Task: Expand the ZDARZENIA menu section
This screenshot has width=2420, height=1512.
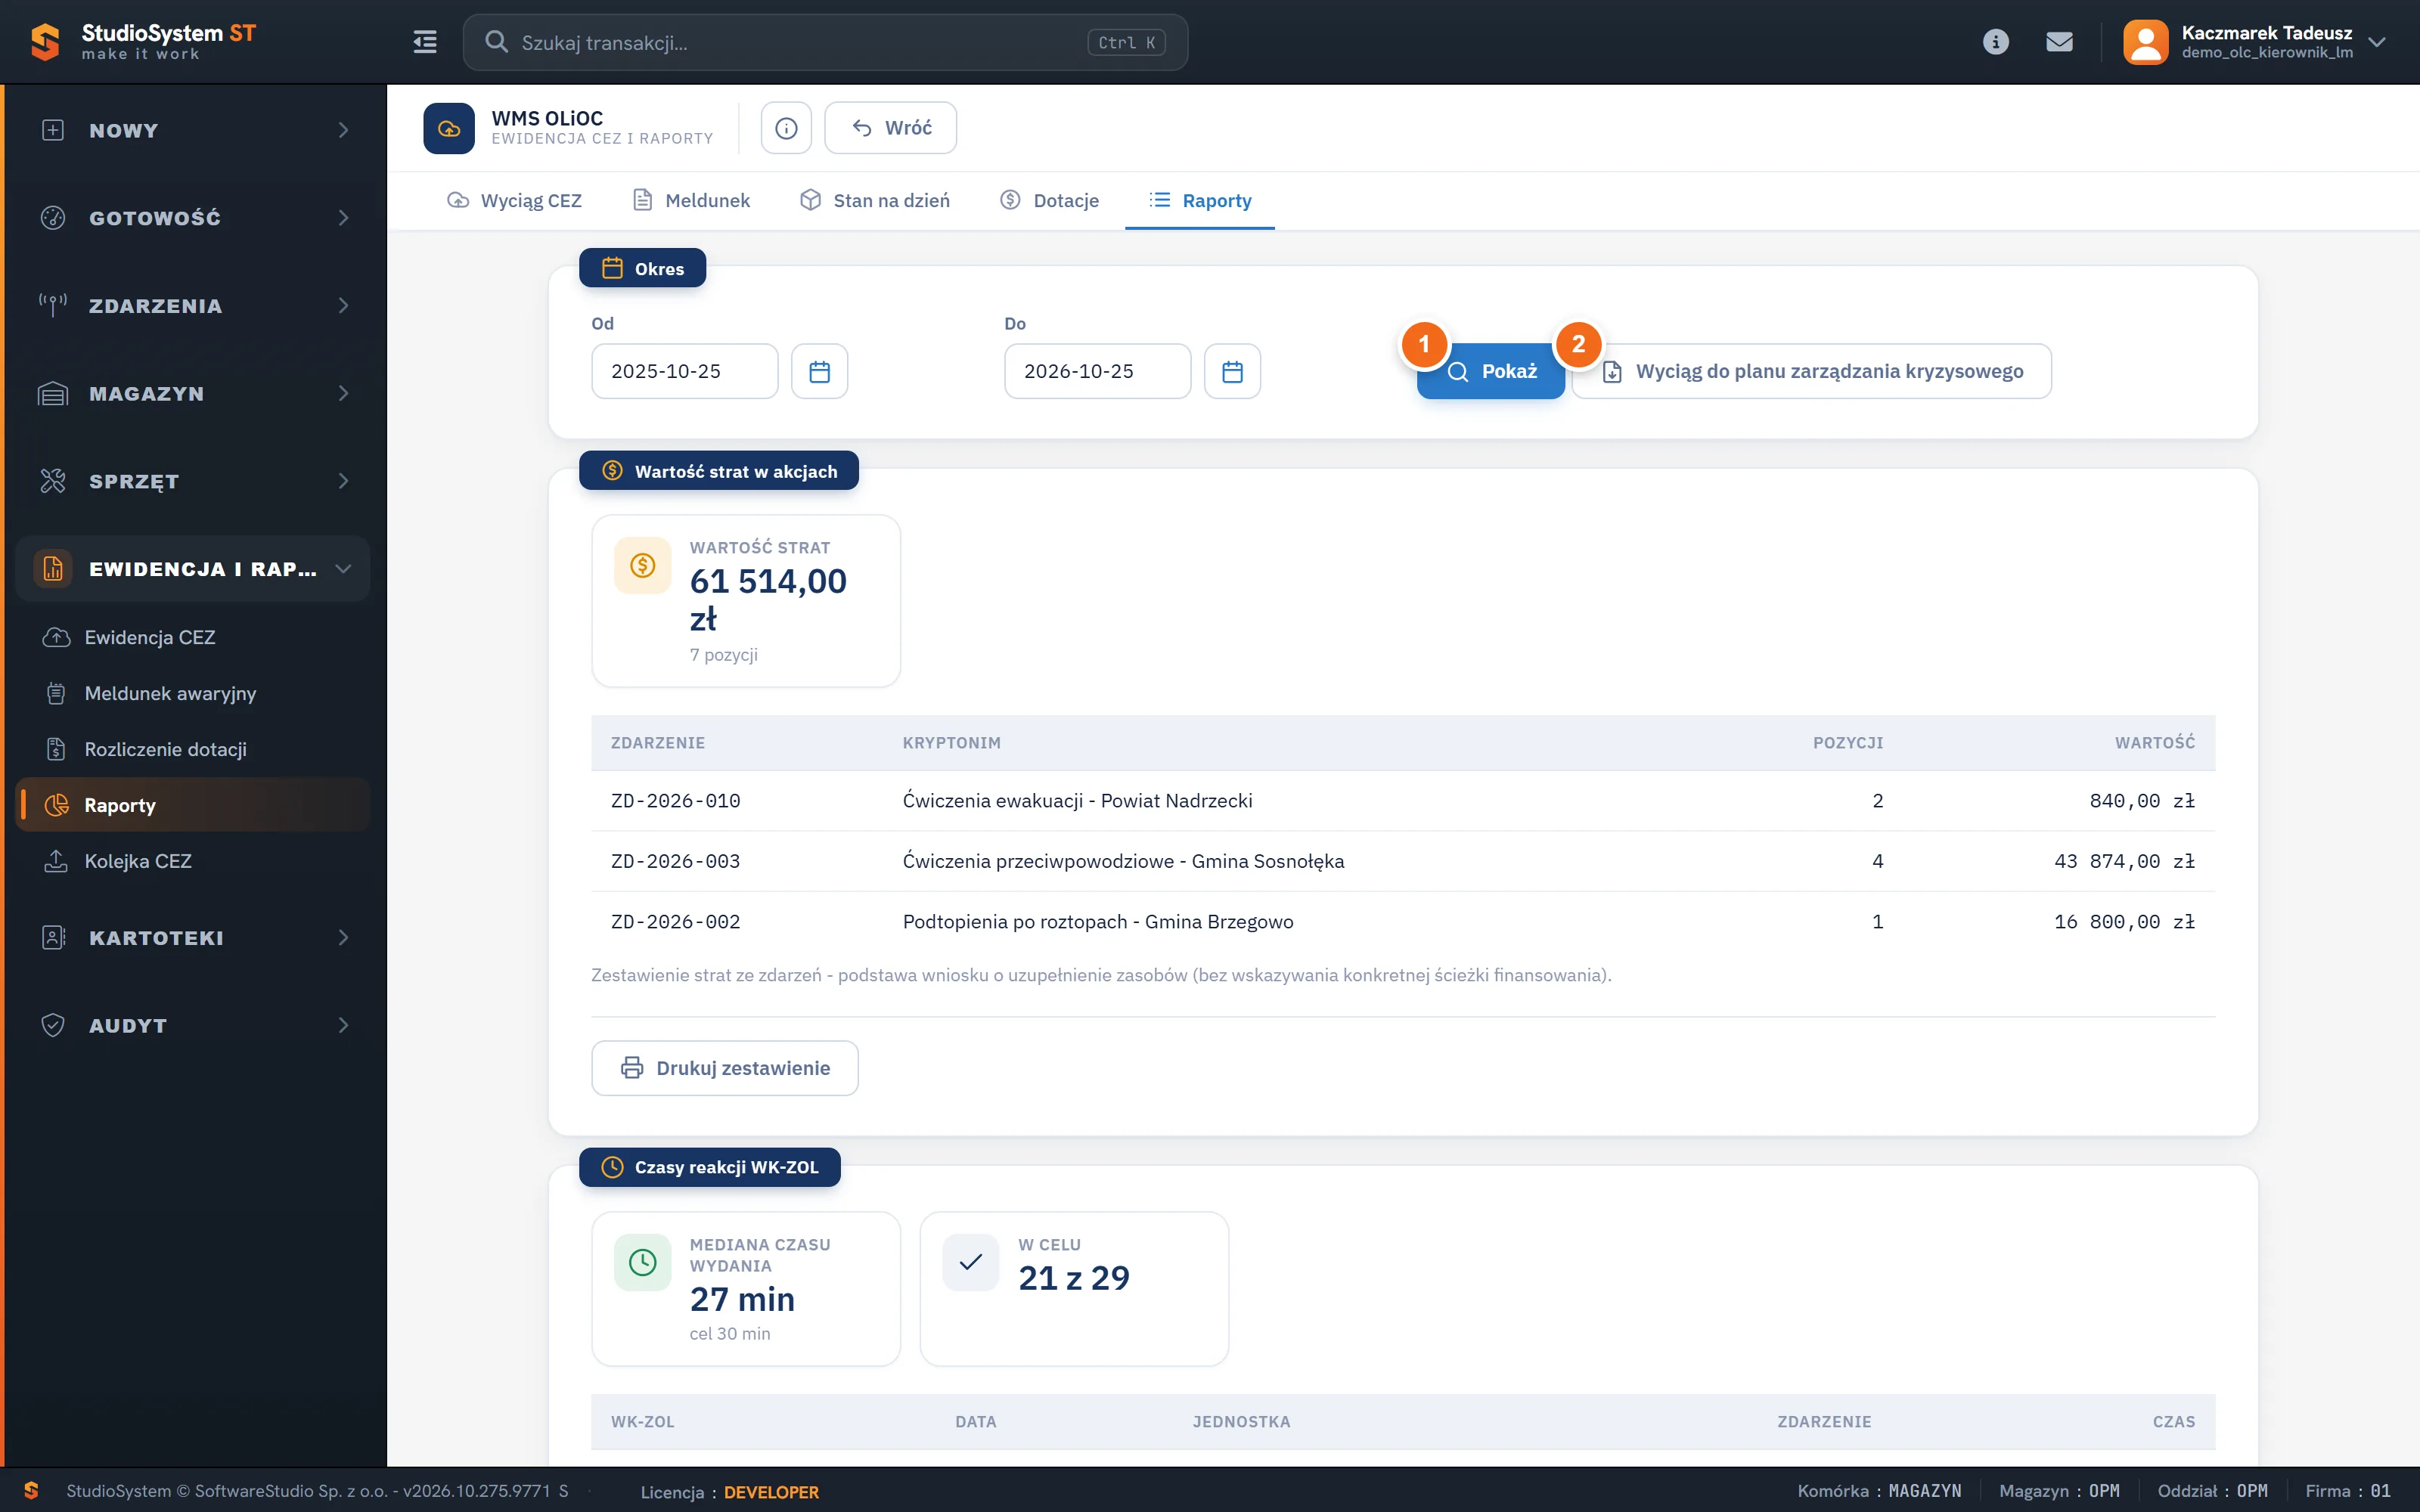Action: pos(193,306)
